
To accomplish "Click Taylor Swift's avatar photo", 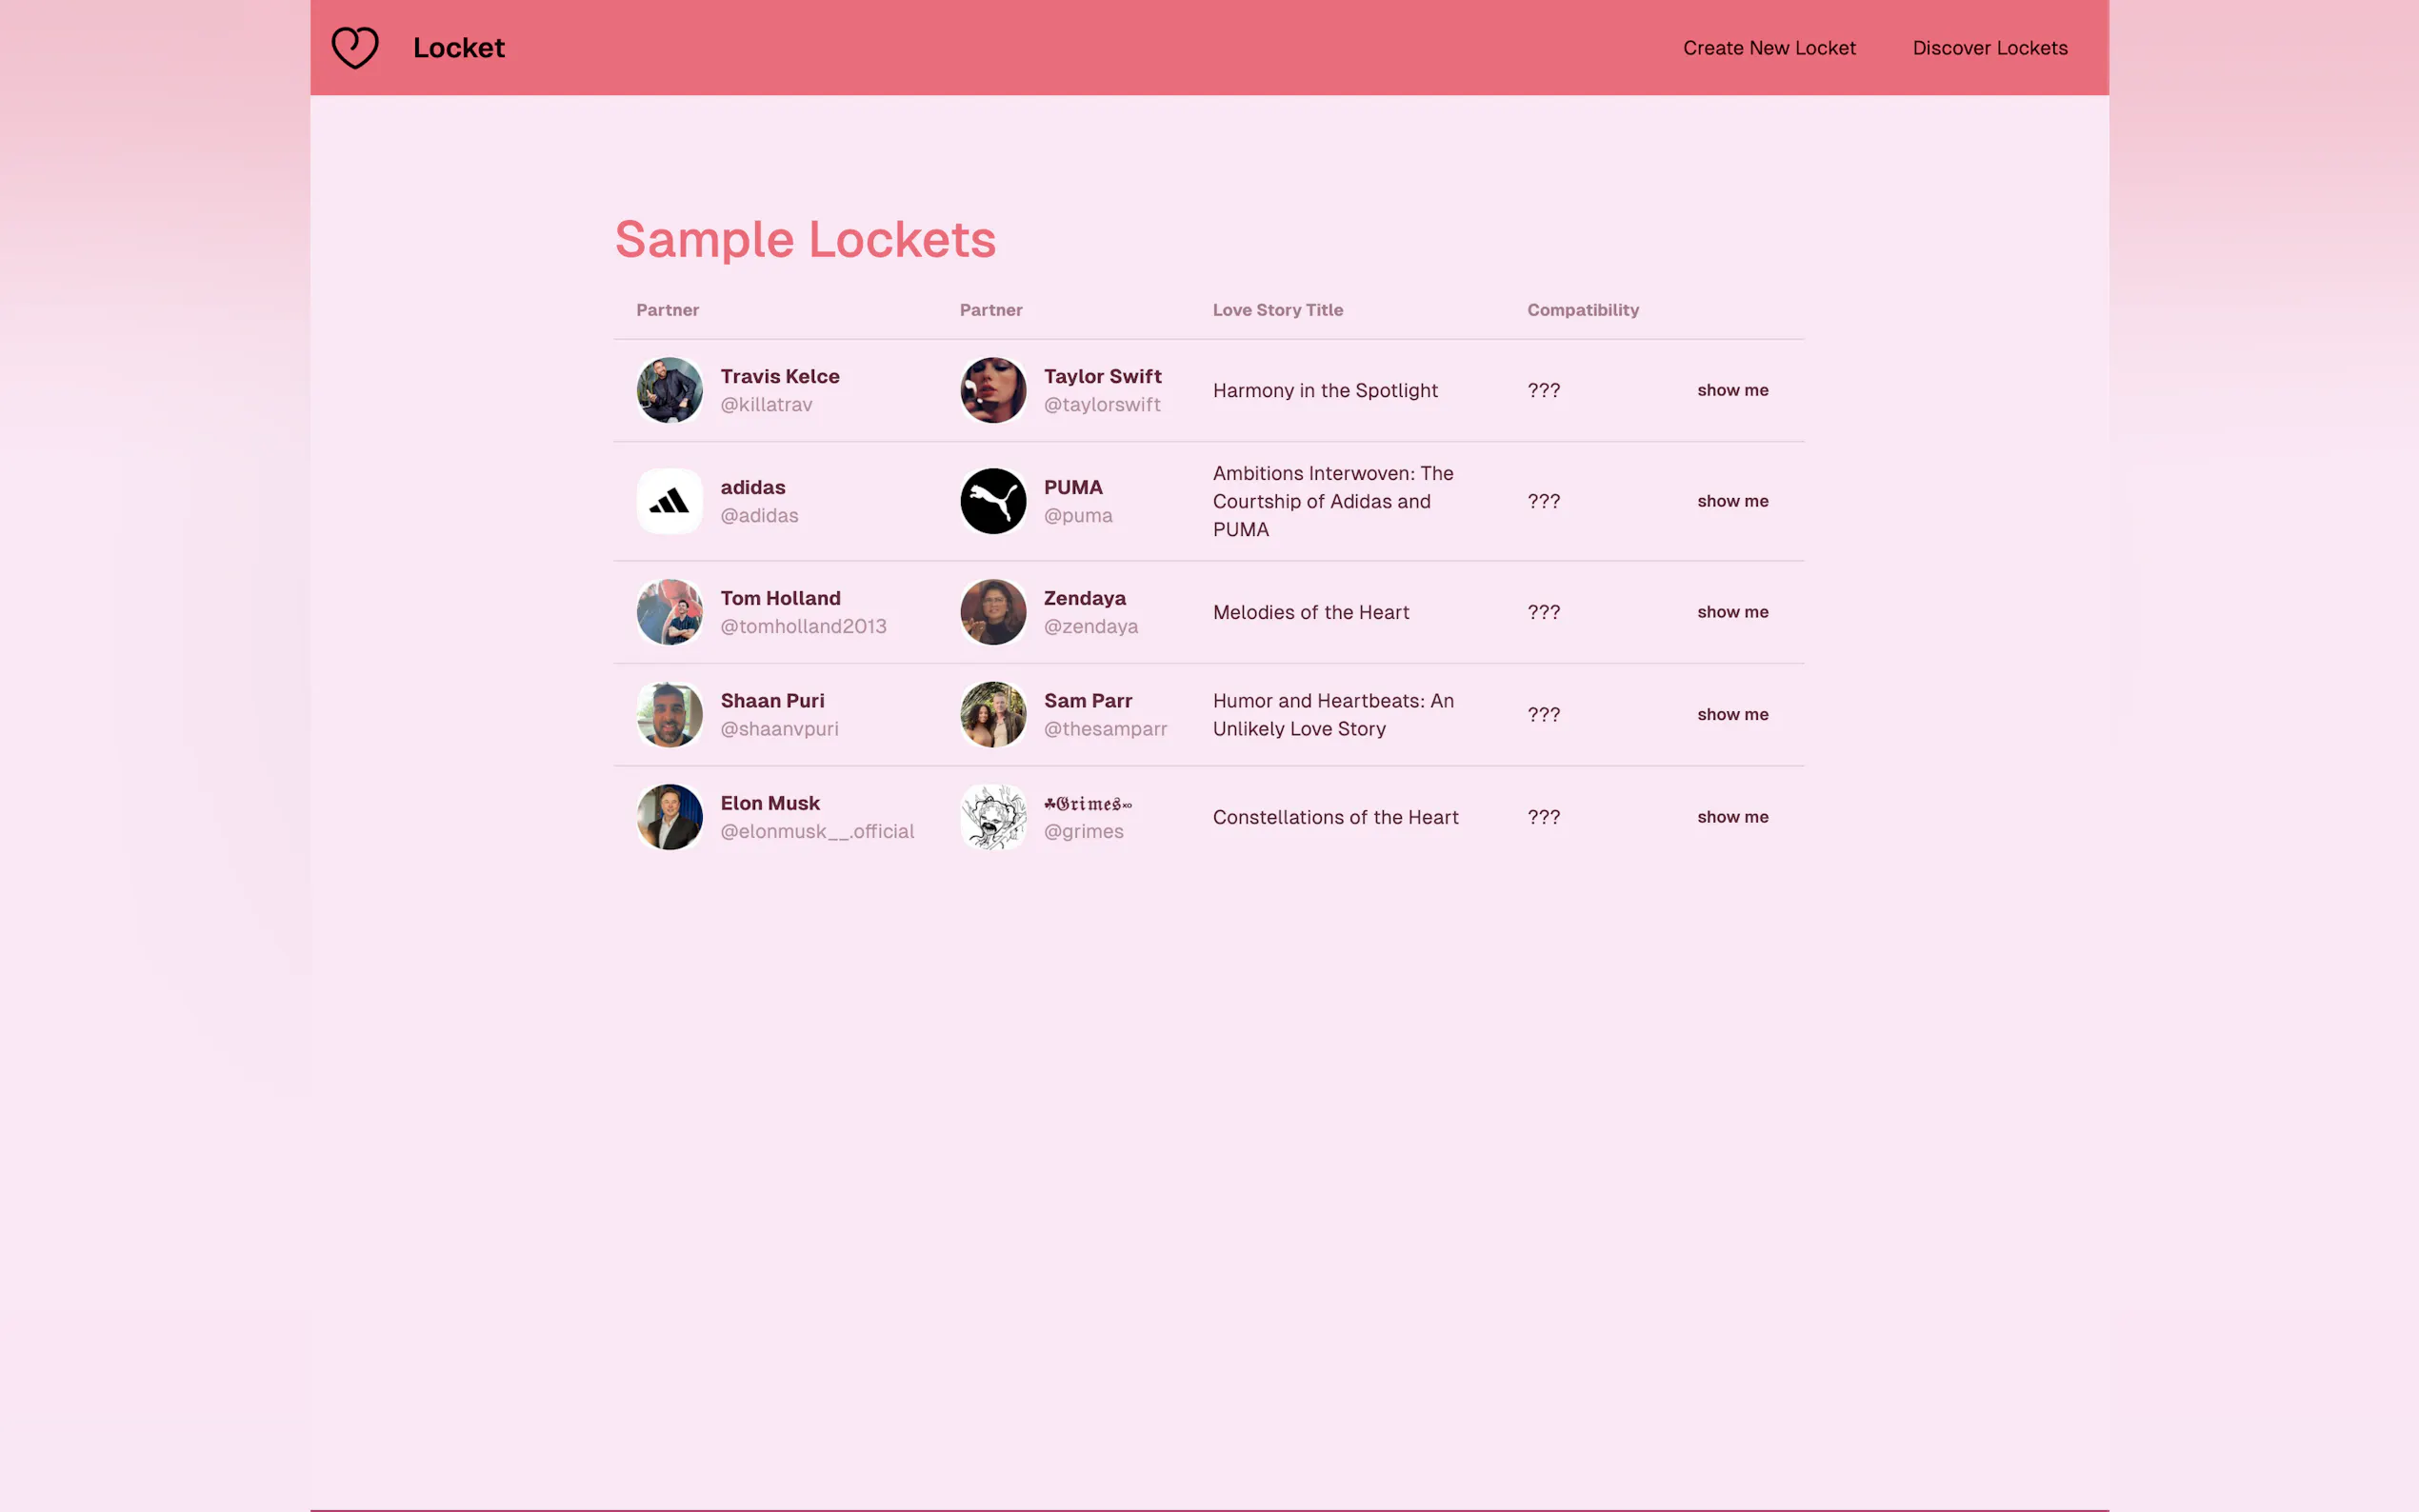I will 992,390.
